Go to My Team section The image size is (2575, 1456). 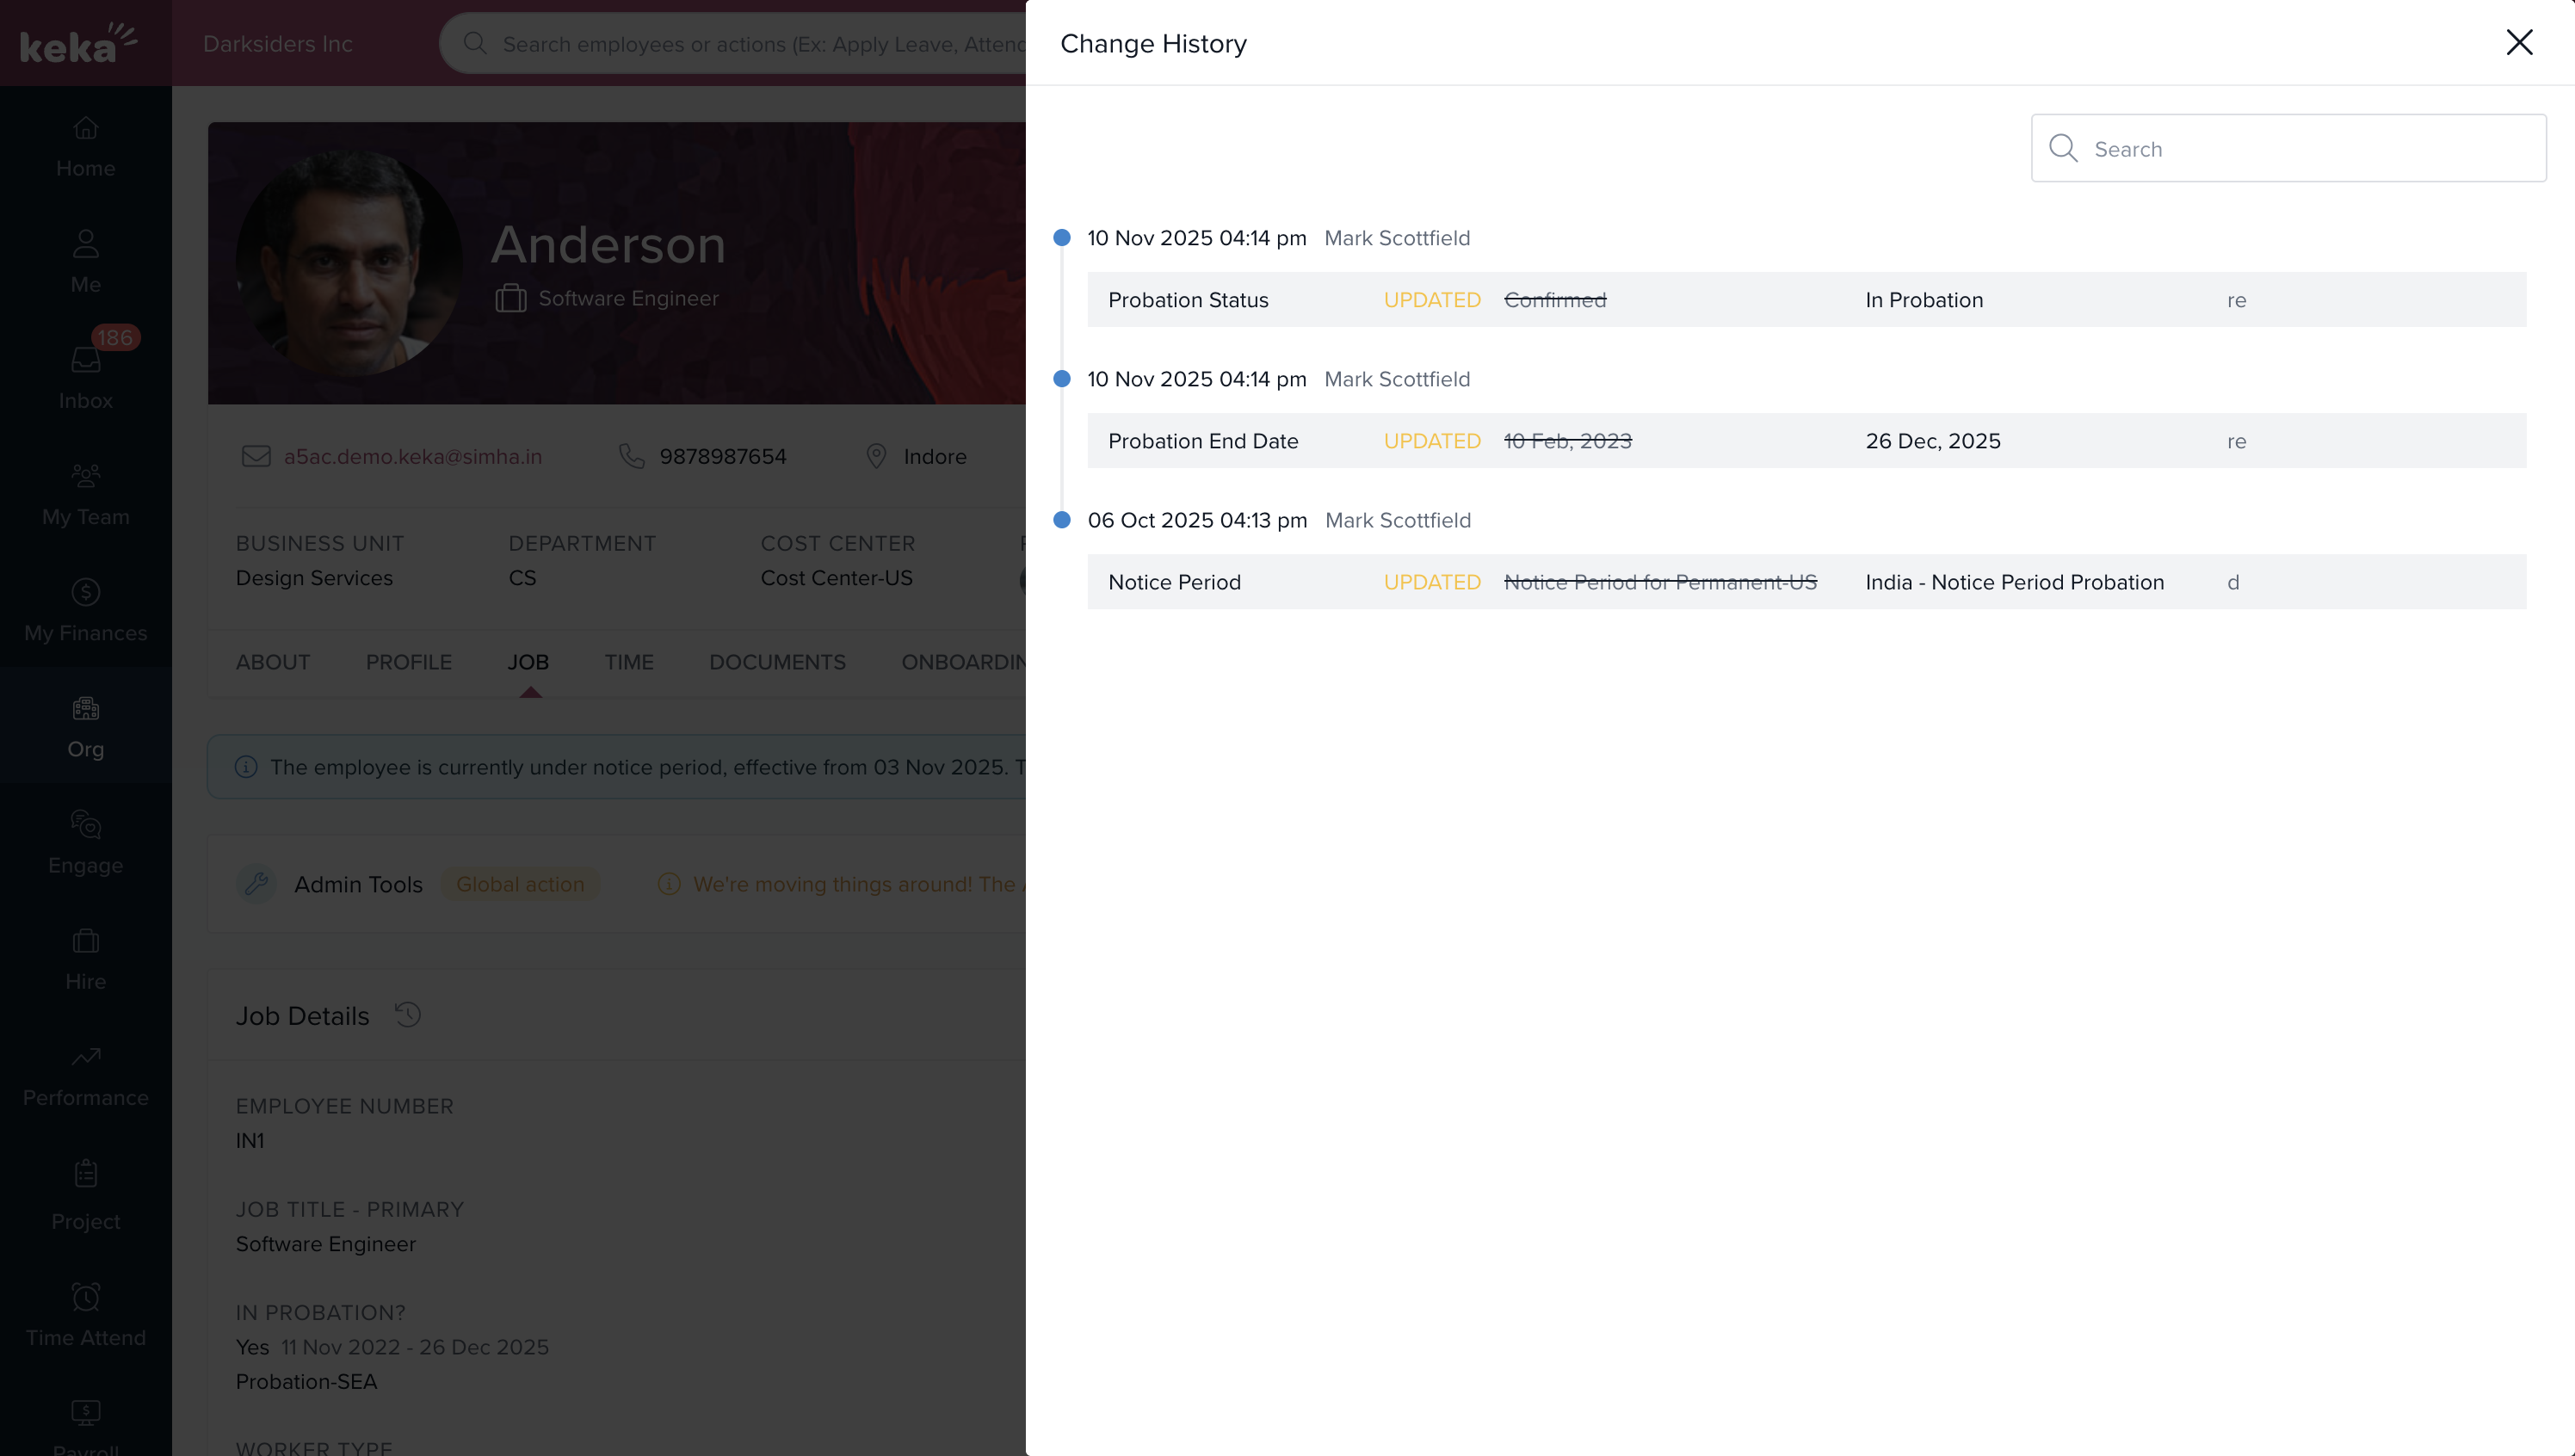click(x=86, y=494)
